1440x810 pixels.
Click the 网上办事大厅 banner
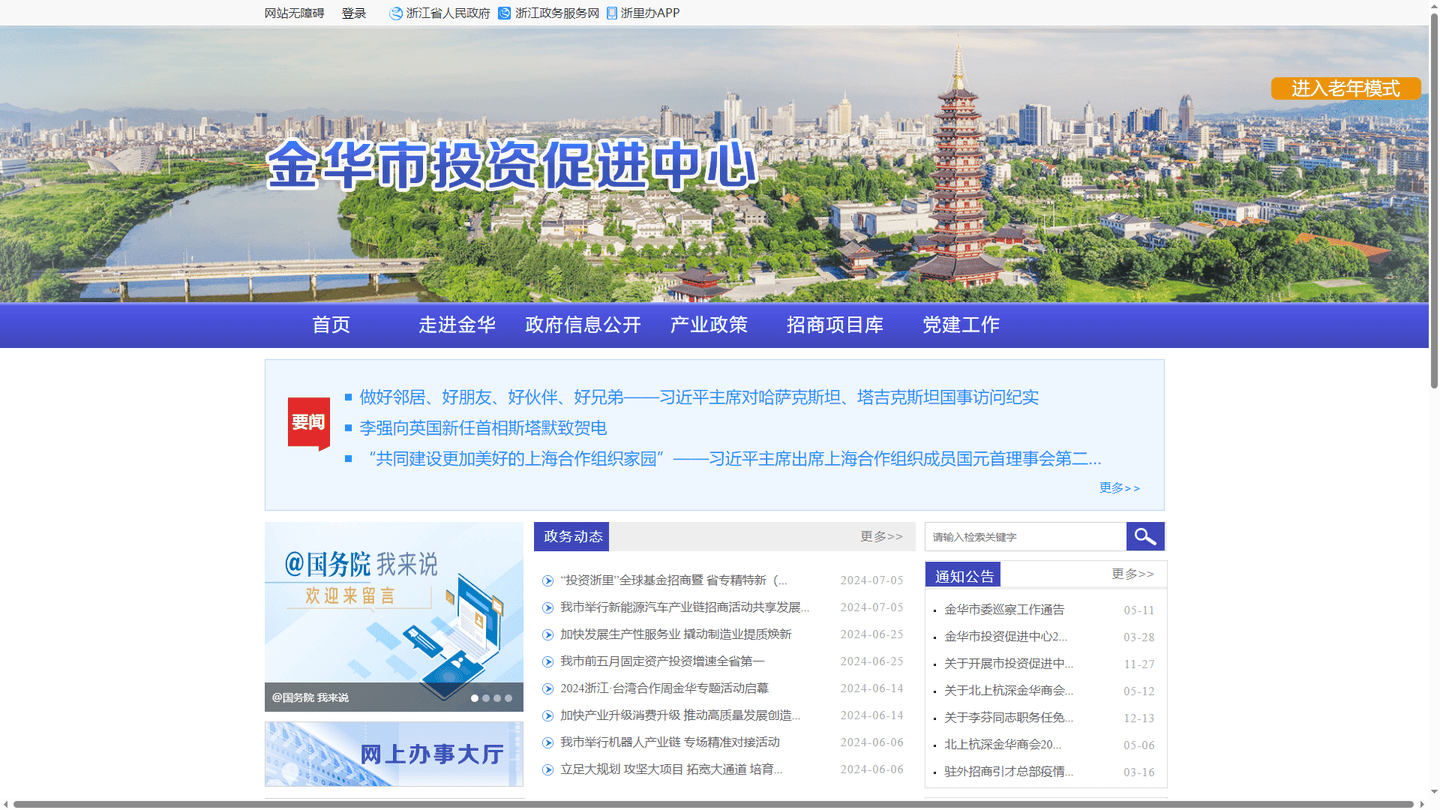tap(394, 754)
